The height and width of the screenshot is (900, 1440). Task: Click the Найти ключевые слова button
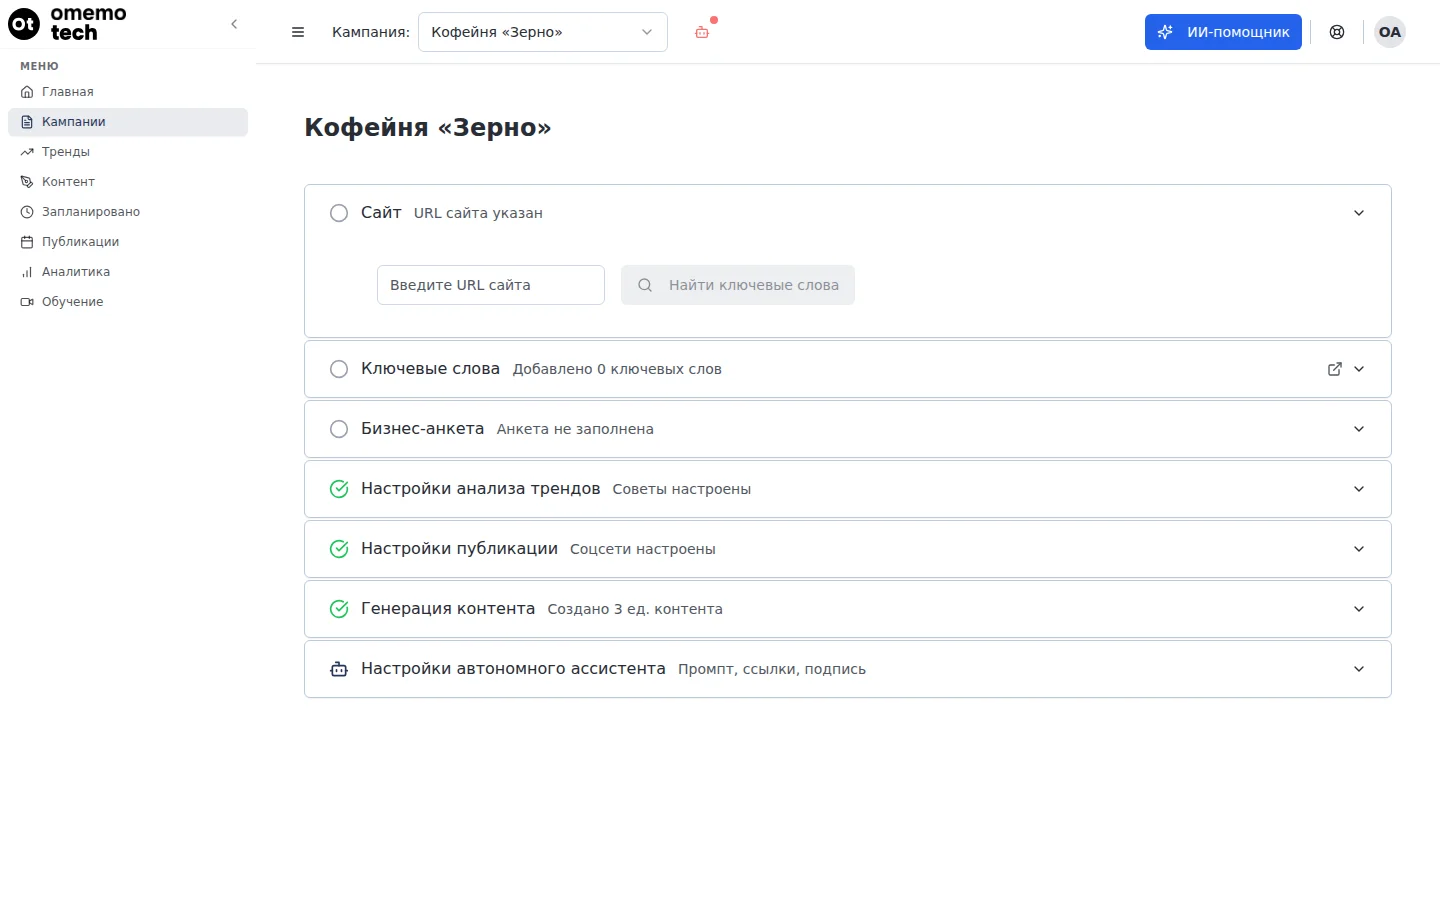pos(738,285)
